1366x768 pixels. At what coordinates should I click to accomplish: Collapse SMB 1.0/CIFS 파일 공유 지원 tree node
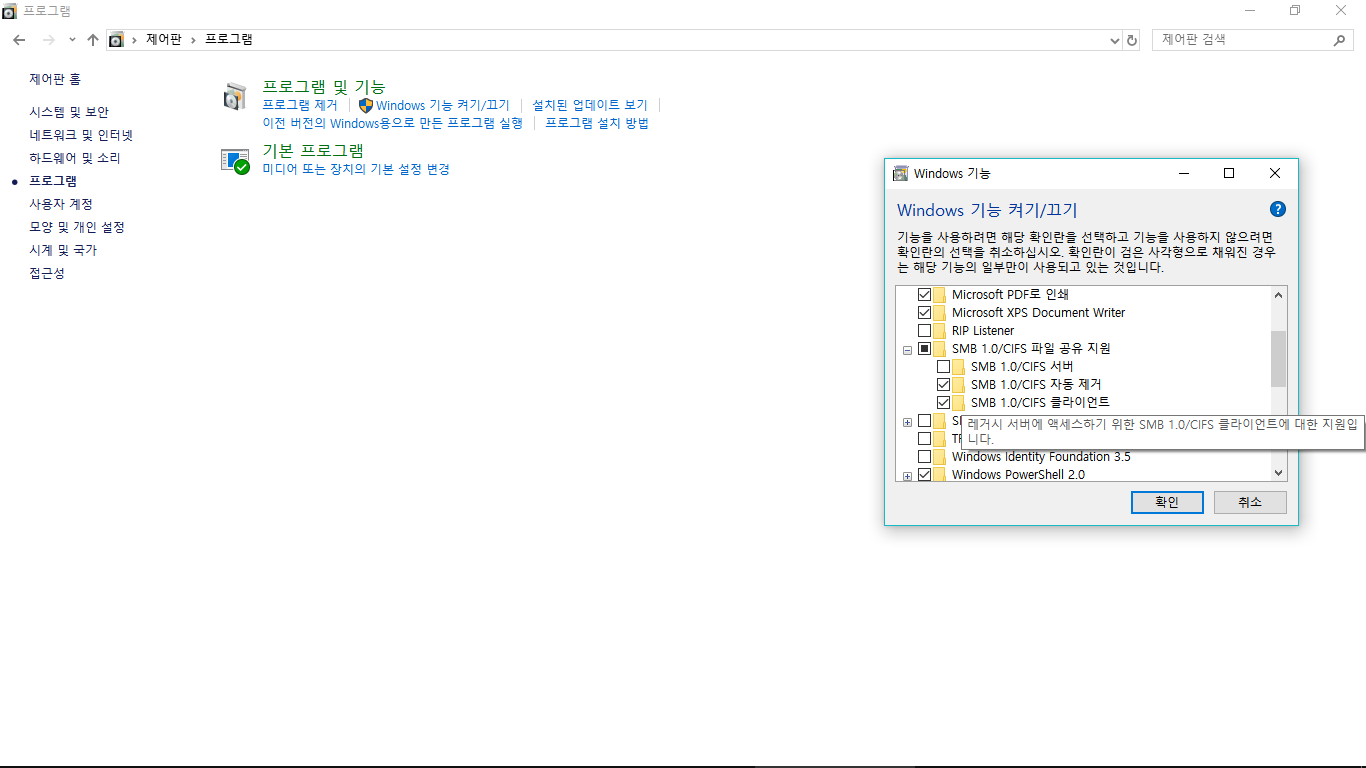click(x=907, y=349)
